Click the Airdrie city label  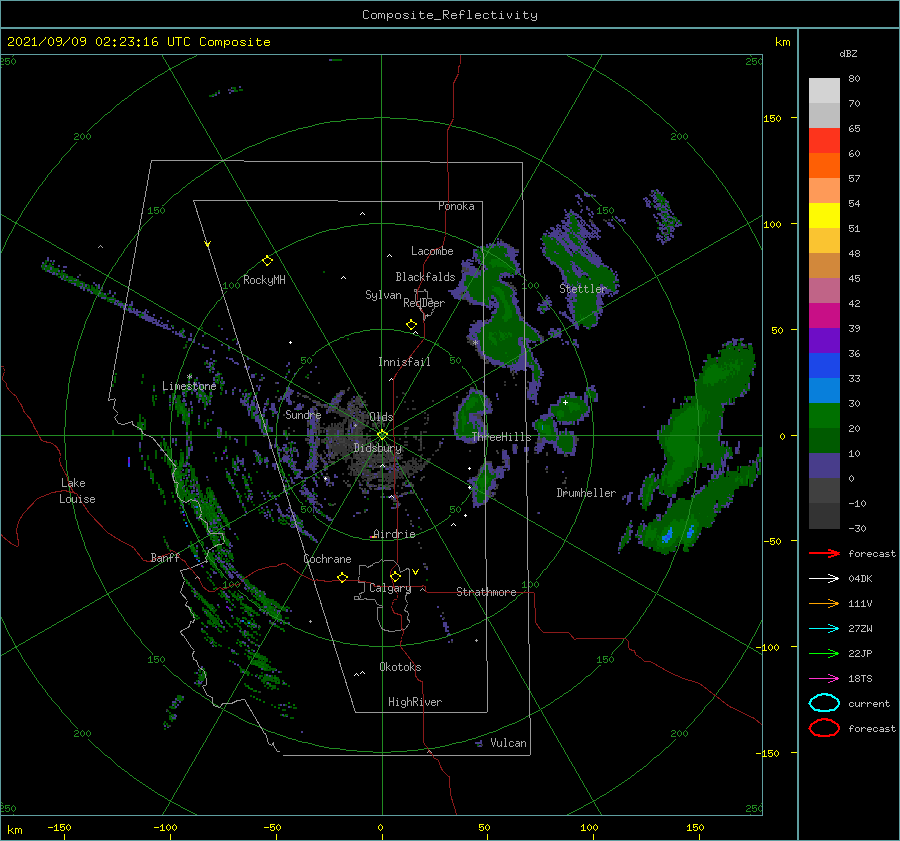(x=394, y=534)
